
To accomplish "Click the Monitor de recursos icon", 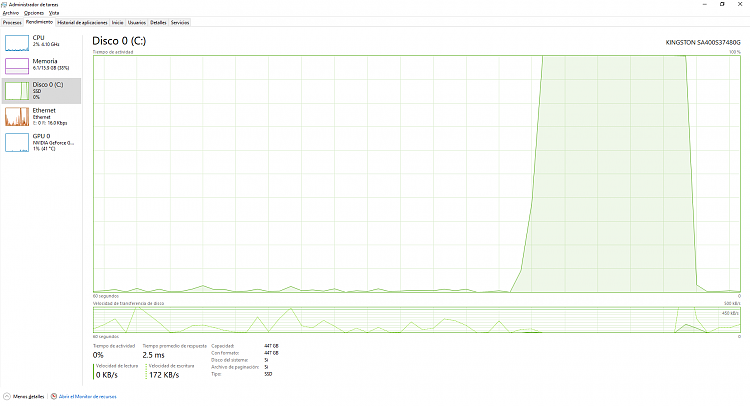I will point(54,396).
